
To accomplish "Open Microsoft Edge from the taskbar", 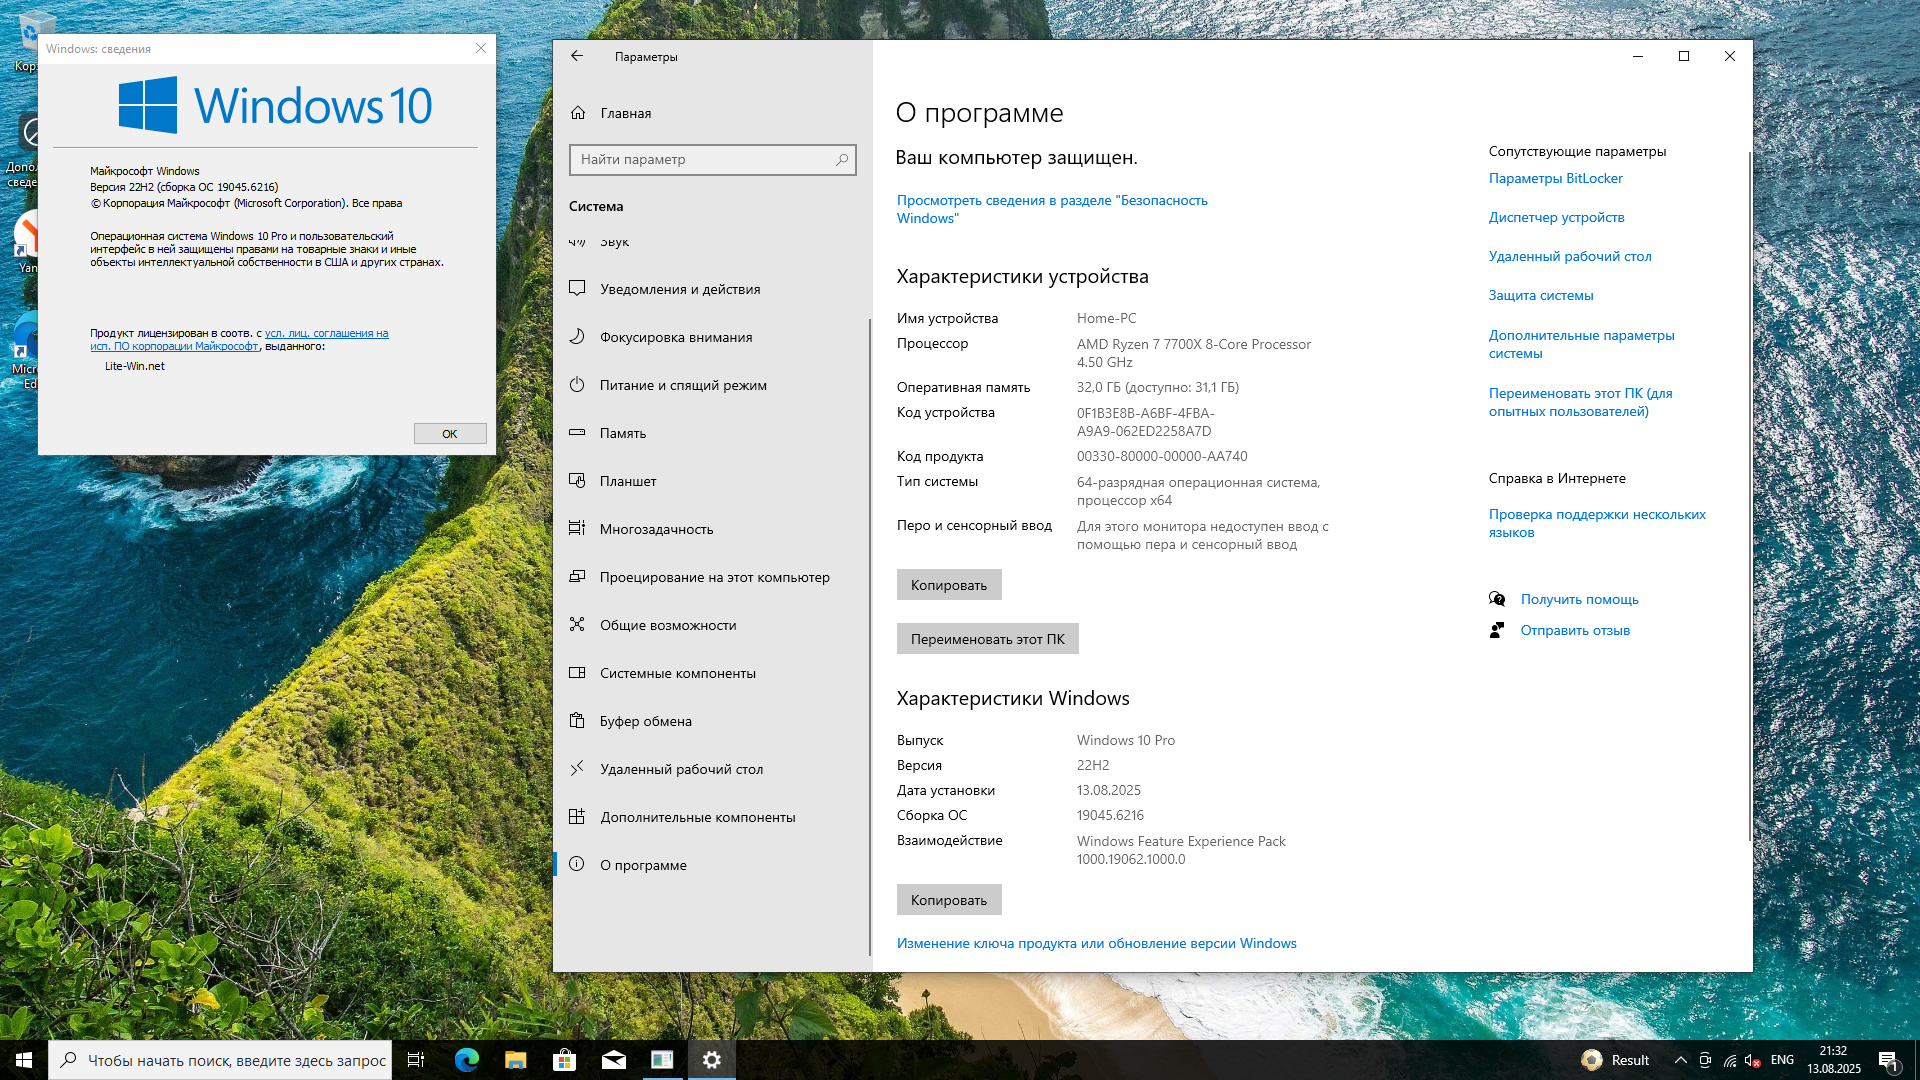I will click(x=466, y=1060).
